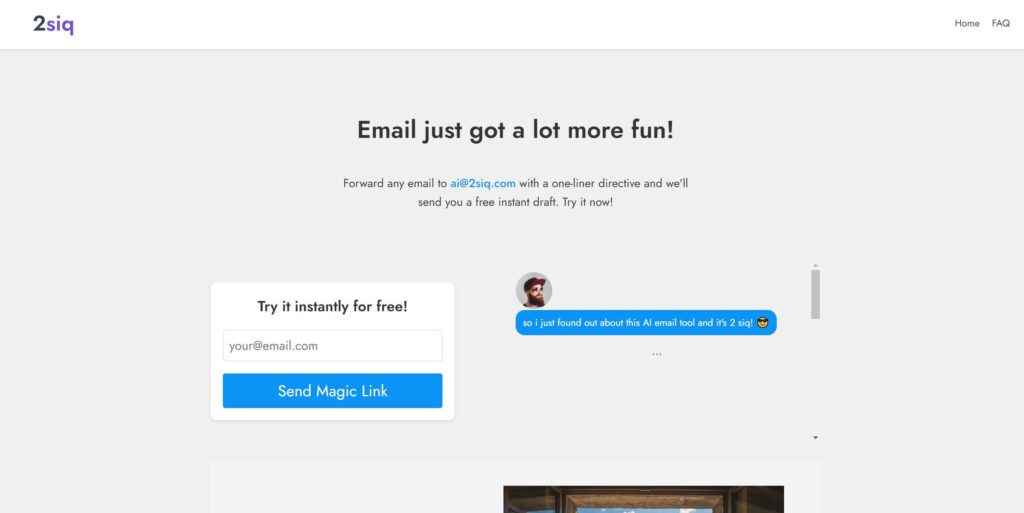The width and height of the screenshot is (1024, 513).
Task: Click the scrollbar track below the thumb
Action: tap(815, 380)
